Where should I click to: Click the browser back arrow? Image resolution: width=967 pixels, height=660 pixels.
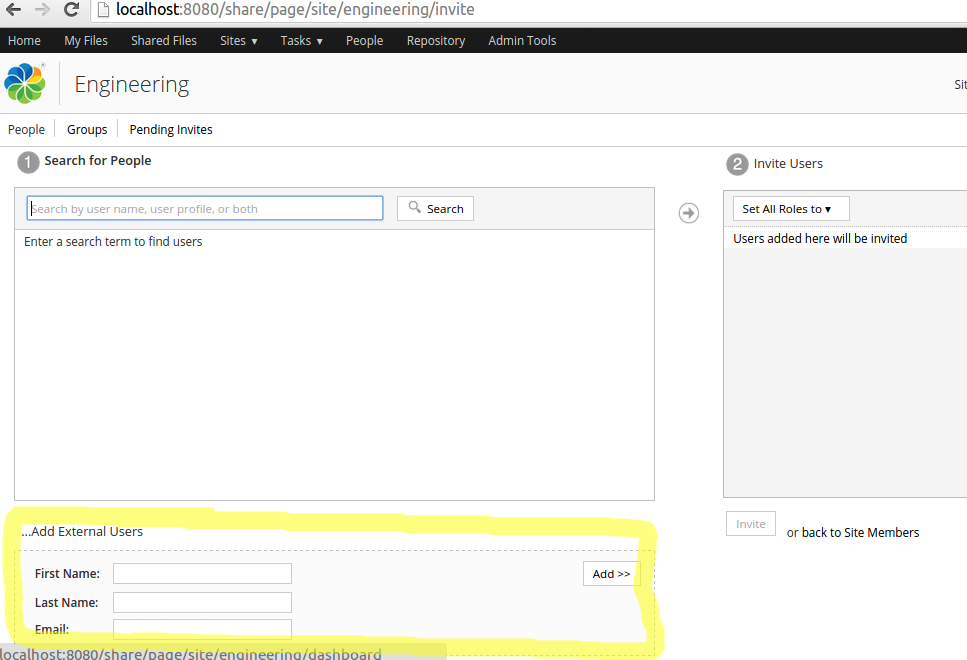[12, 11]
